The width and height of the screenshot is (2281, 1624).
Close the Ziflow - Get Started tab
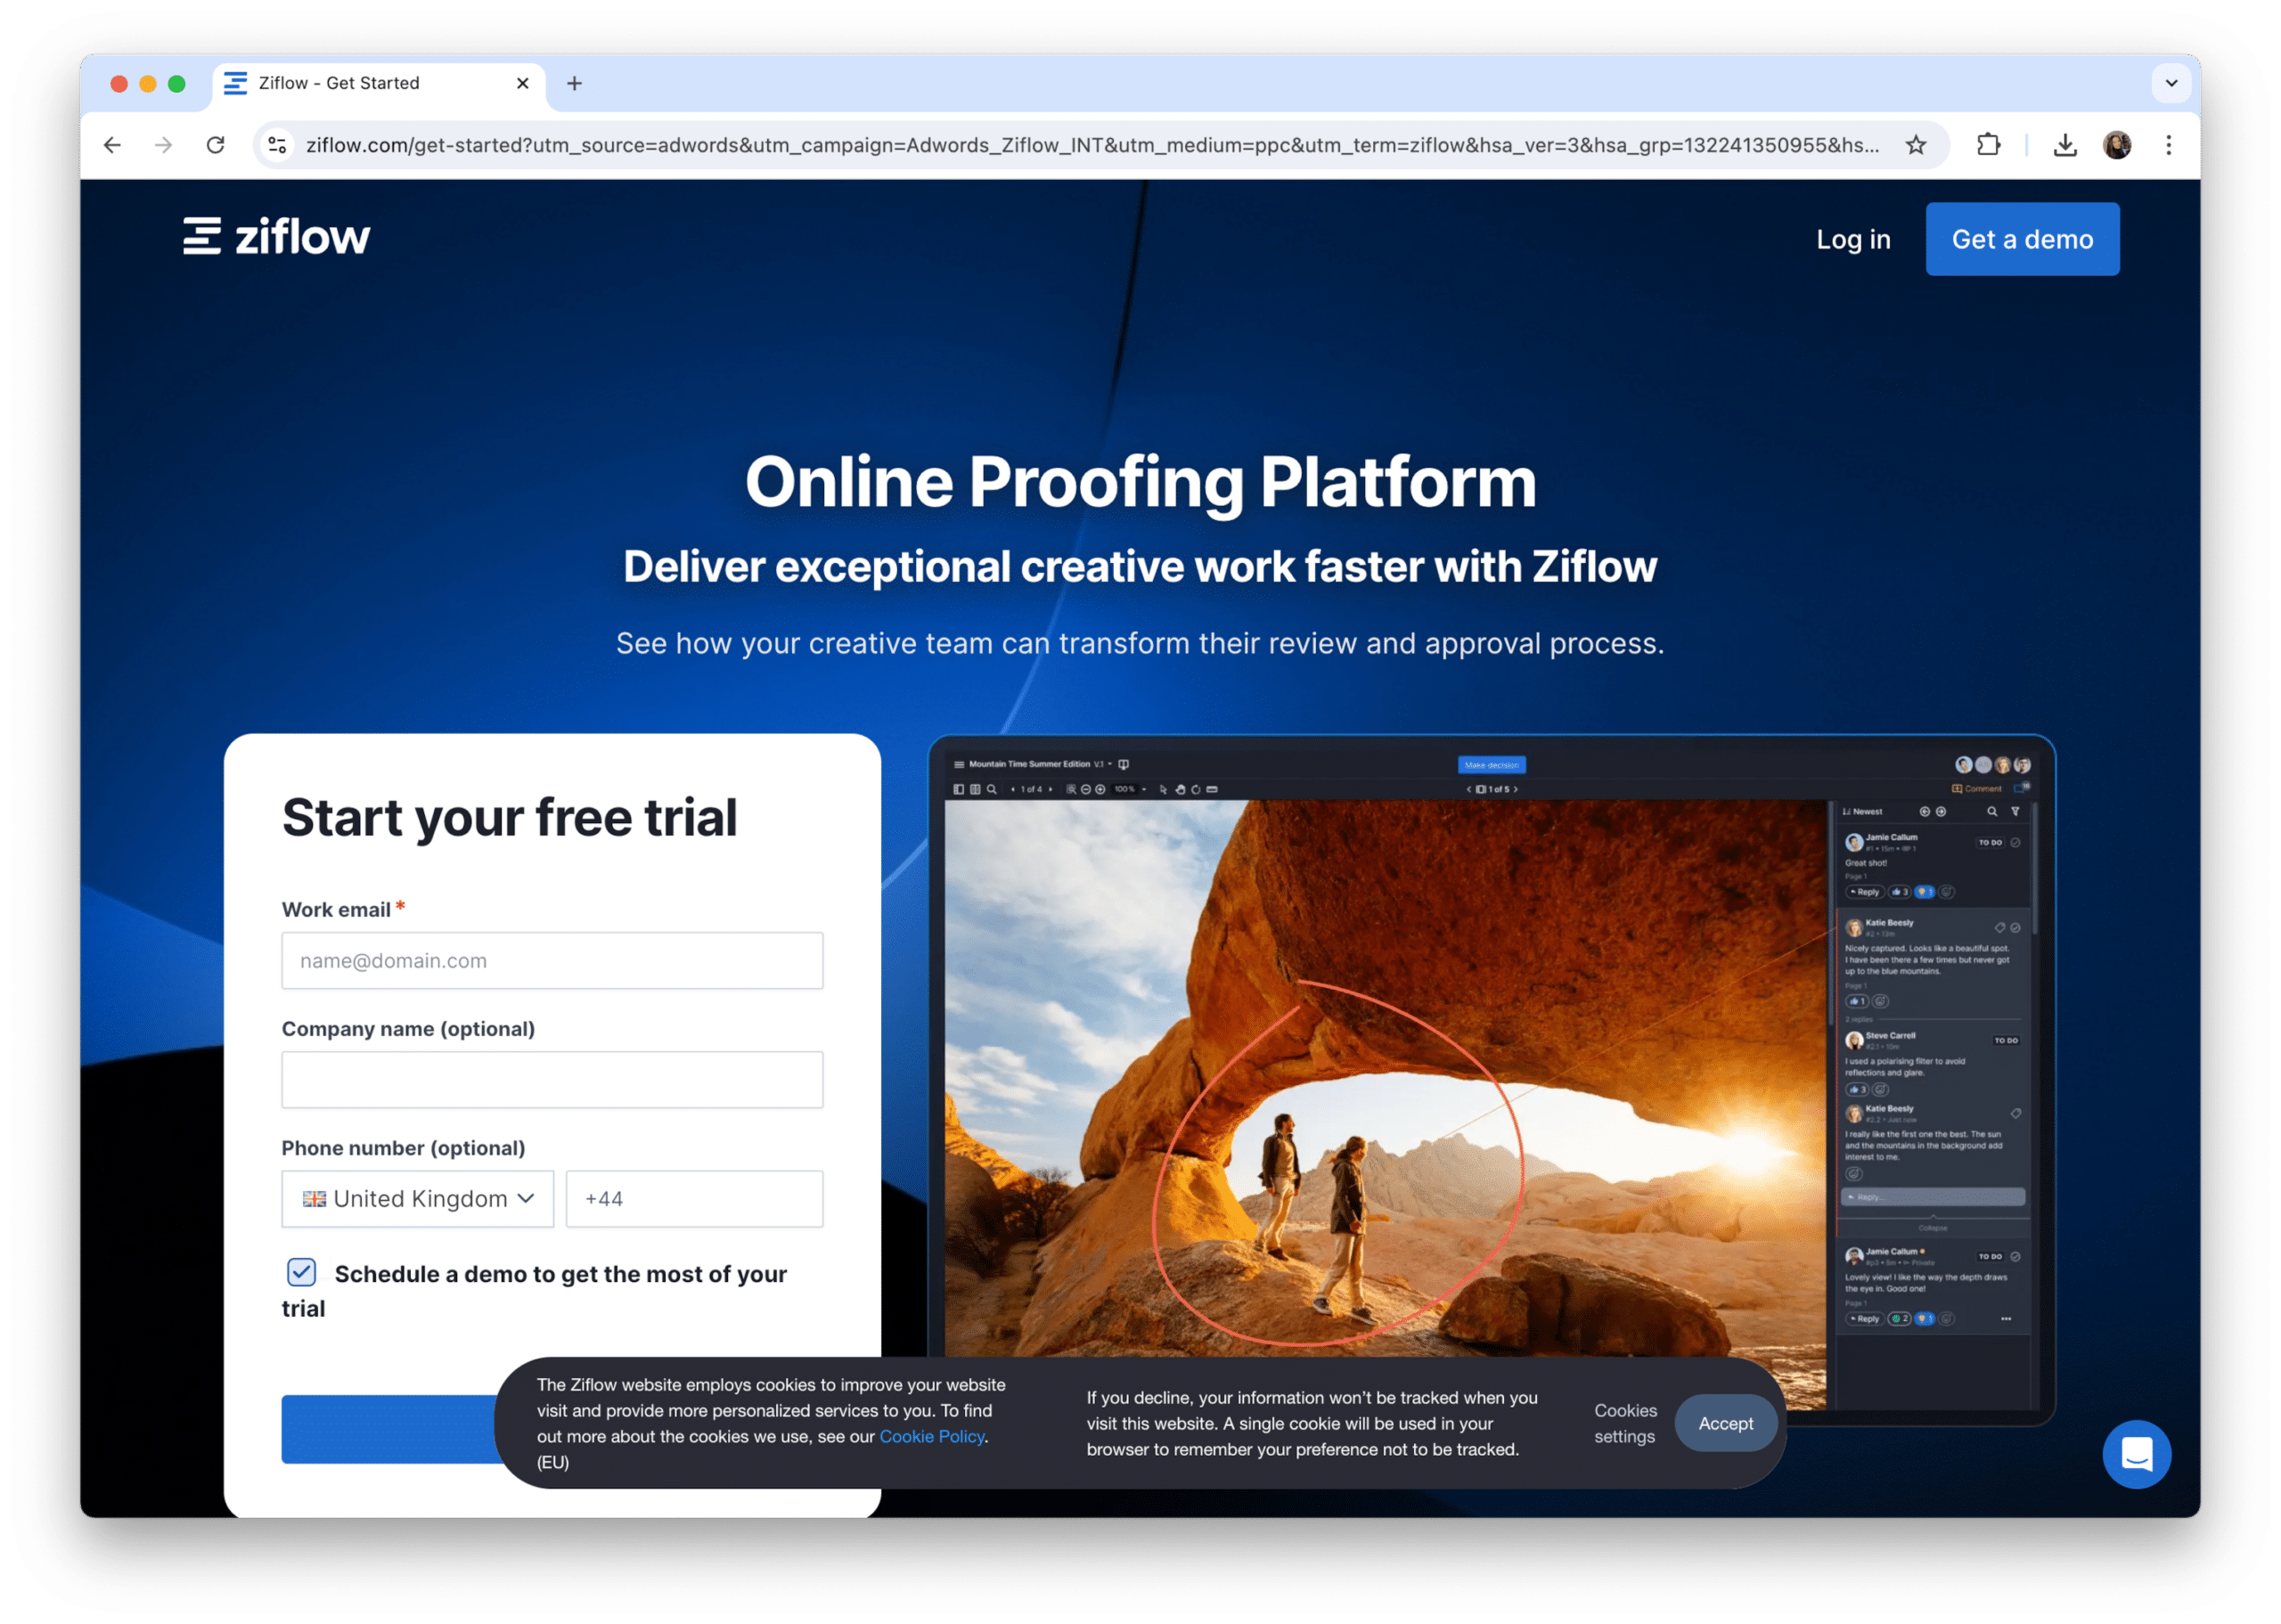(x=522, y=83)
